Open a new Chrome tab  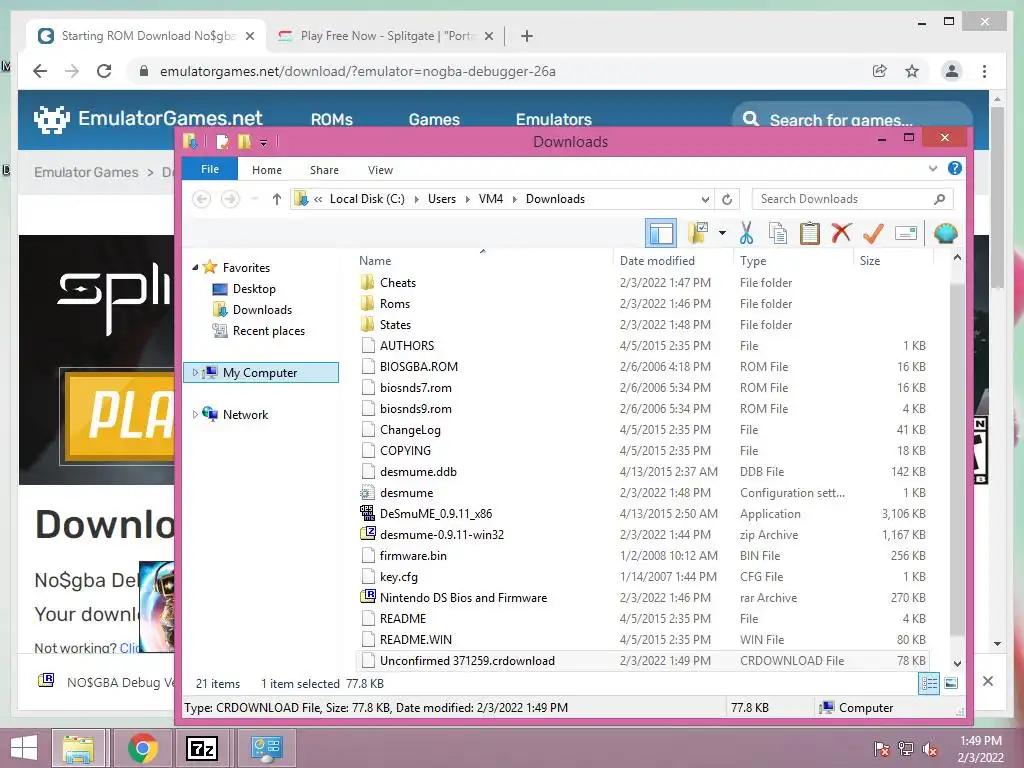point(527,36)
